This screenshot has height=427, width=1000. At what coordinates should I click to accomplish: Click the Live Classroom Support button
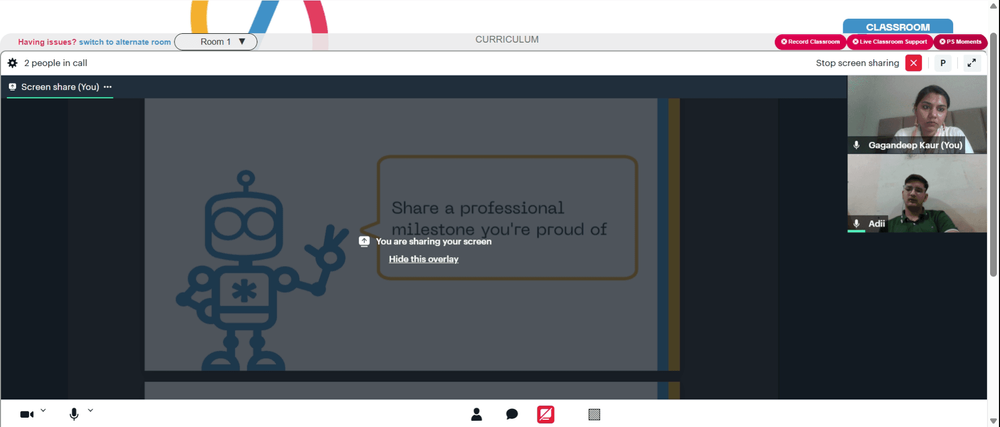890,42
